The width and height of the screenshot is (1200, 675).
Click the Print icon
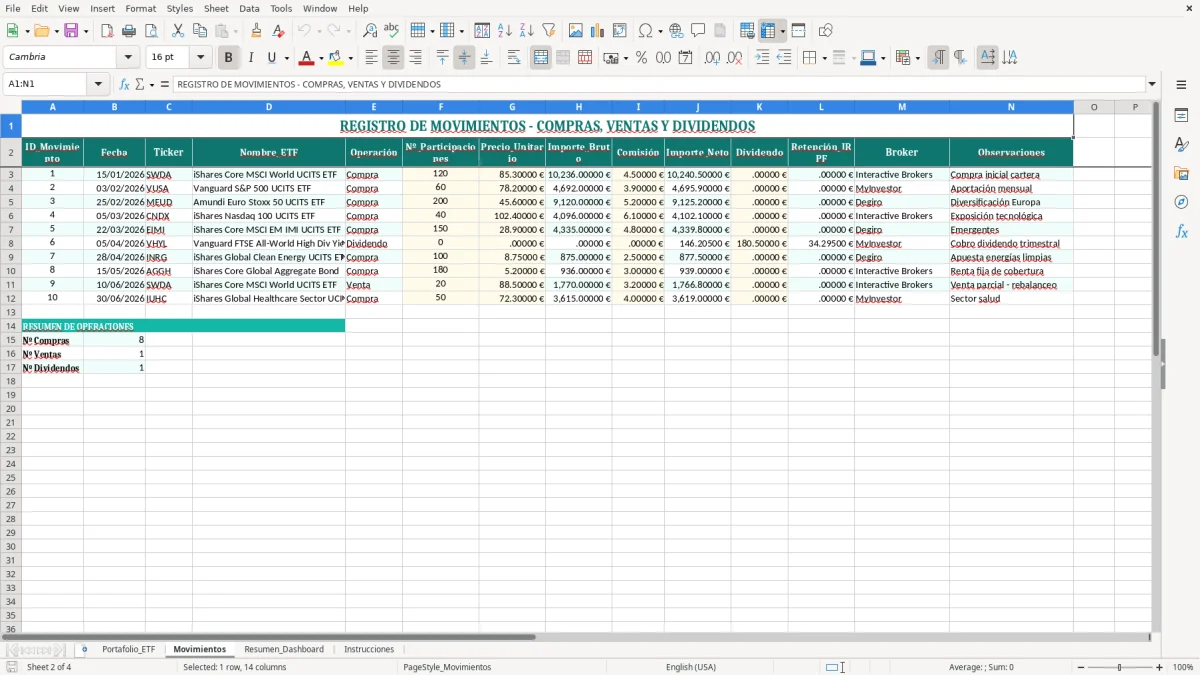[x=129, y=31]
